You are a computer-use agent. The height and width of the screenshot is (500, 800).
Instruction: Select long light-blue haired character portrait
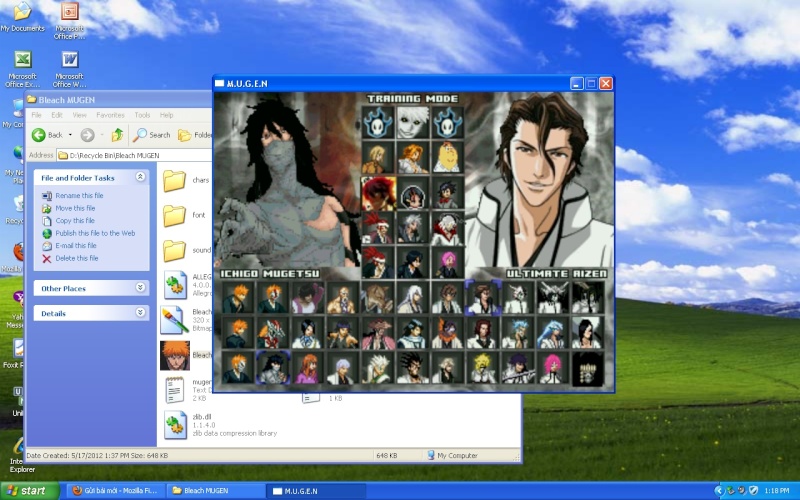[553, 334]
